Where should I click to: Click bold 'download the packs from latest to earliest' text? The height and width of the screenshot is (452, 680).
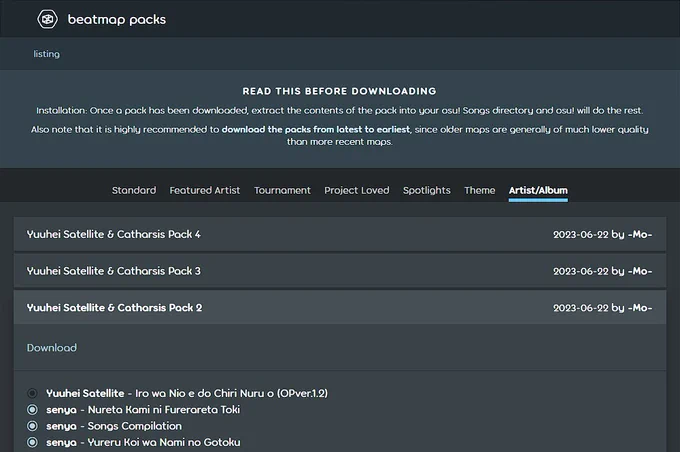click(x=316, y=130)
